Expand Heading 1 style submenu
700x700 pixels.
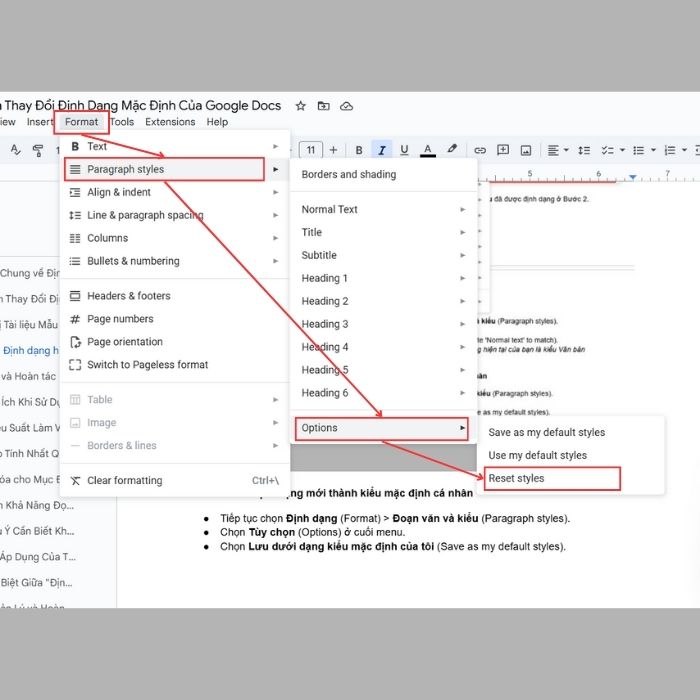click(x=383, y=278)
